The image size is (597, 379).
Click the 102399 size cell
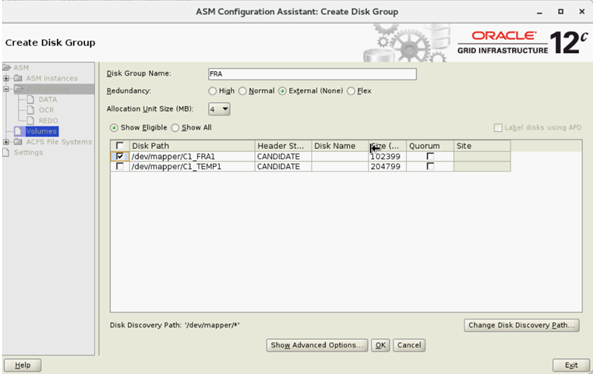point(387,157)
